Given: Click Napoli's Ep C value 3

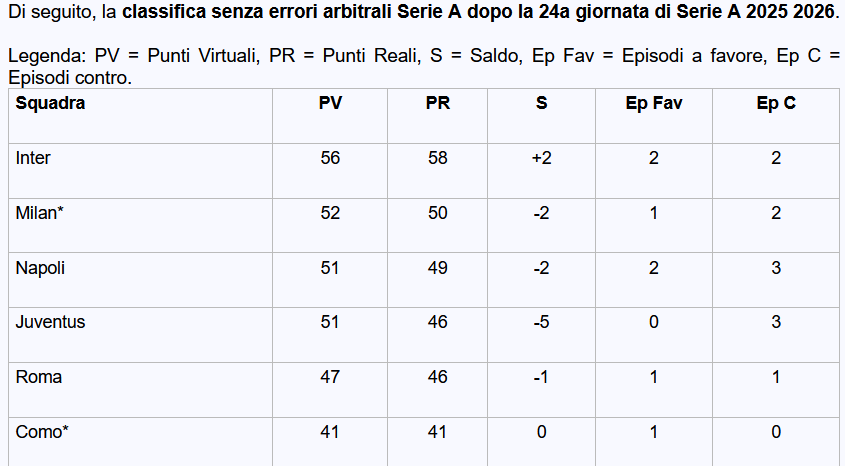Looking at the screenshot, I should (x=776, y=268).
